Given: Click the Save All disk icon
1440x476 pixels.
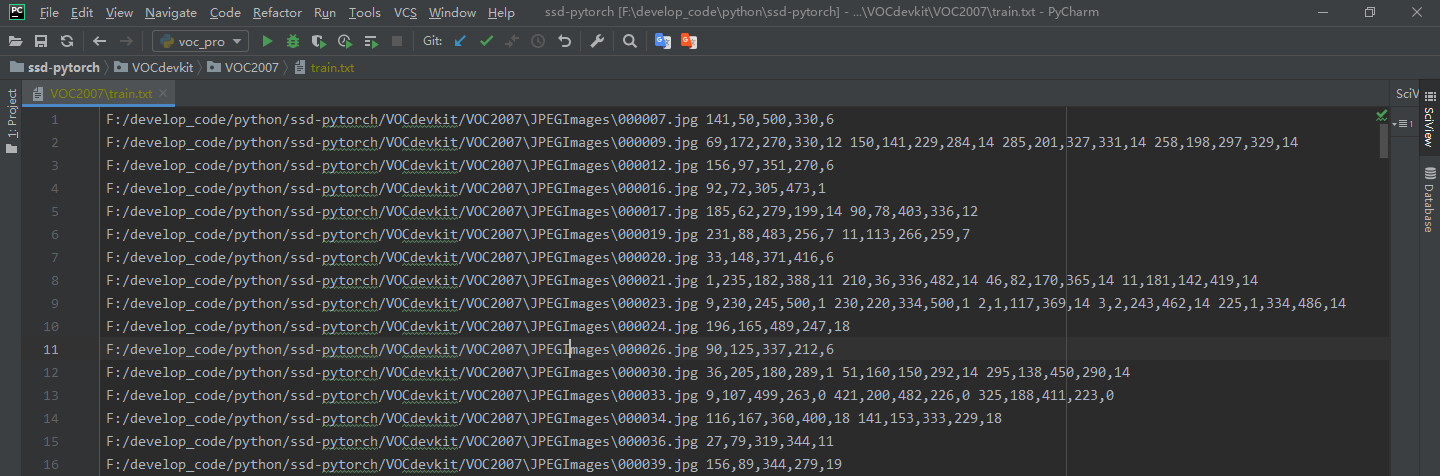Looking at the screenshot, I should click(x=41, y=41).
